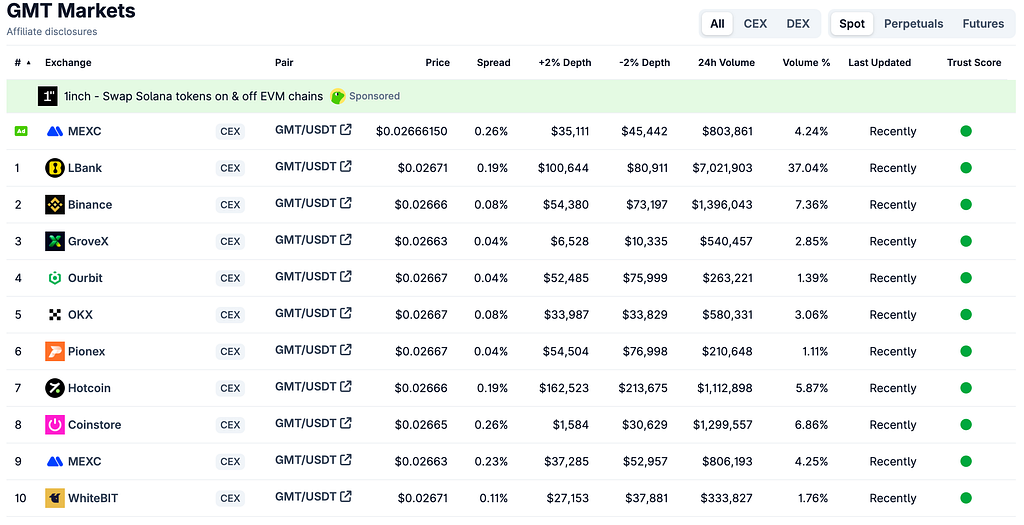Screen dimensions: 1024x525
Task: Click the Pionex orange logo icon
Action: click(55, 351)
